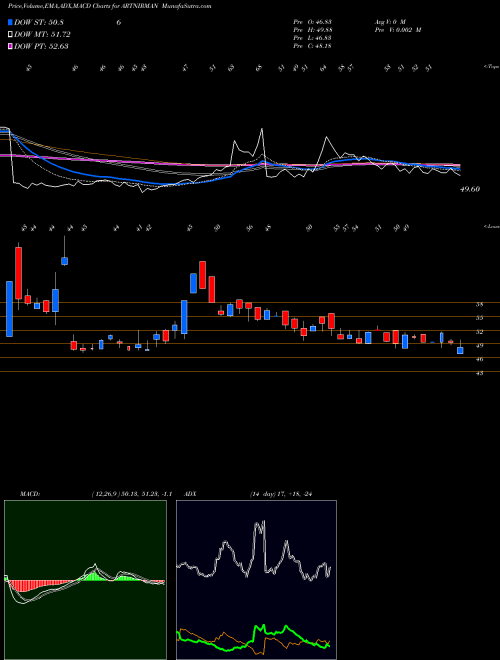Click the chart title mentioning MunafaSutra.com
The image size is (500, 660).
109,6
